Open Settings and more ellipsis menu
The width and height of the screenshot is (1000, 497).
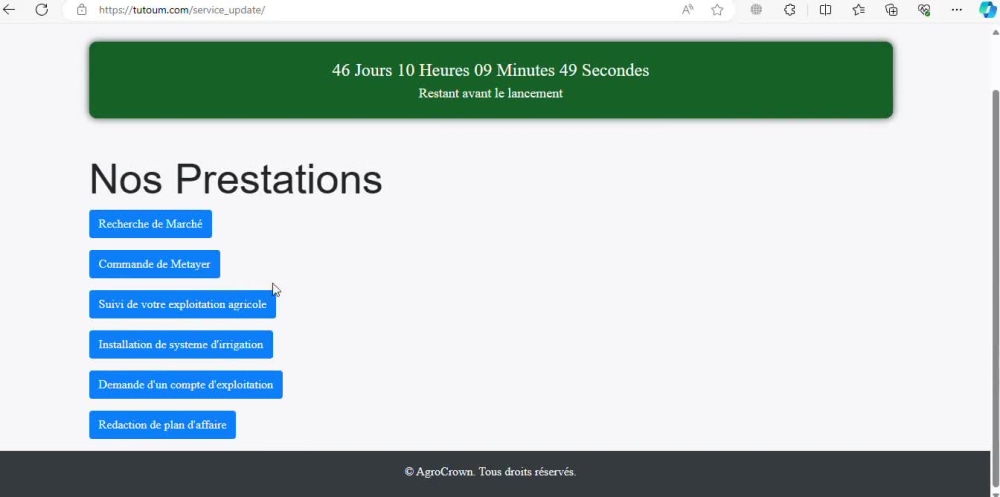(x=957, y=10)
